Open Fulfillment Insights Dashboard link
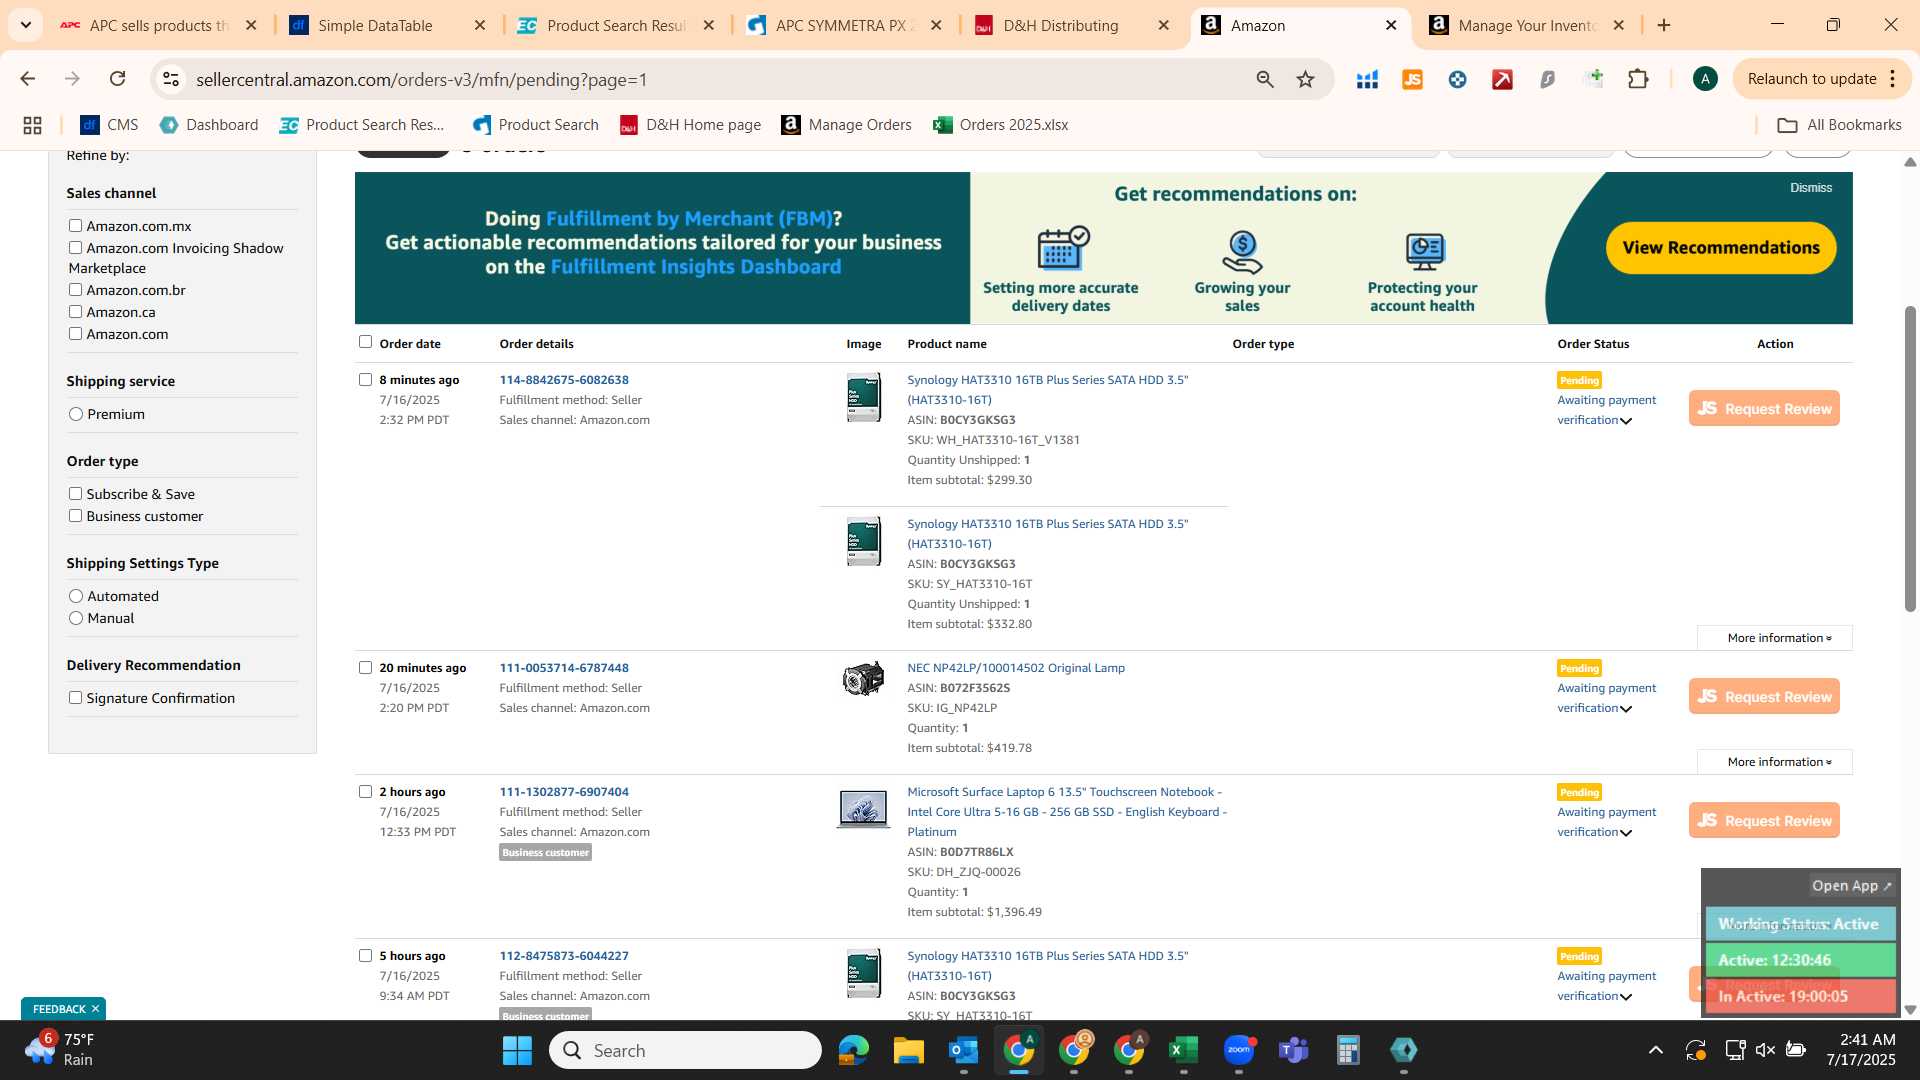This screenshot has width=1920, height=1080. tap(695, 267)
